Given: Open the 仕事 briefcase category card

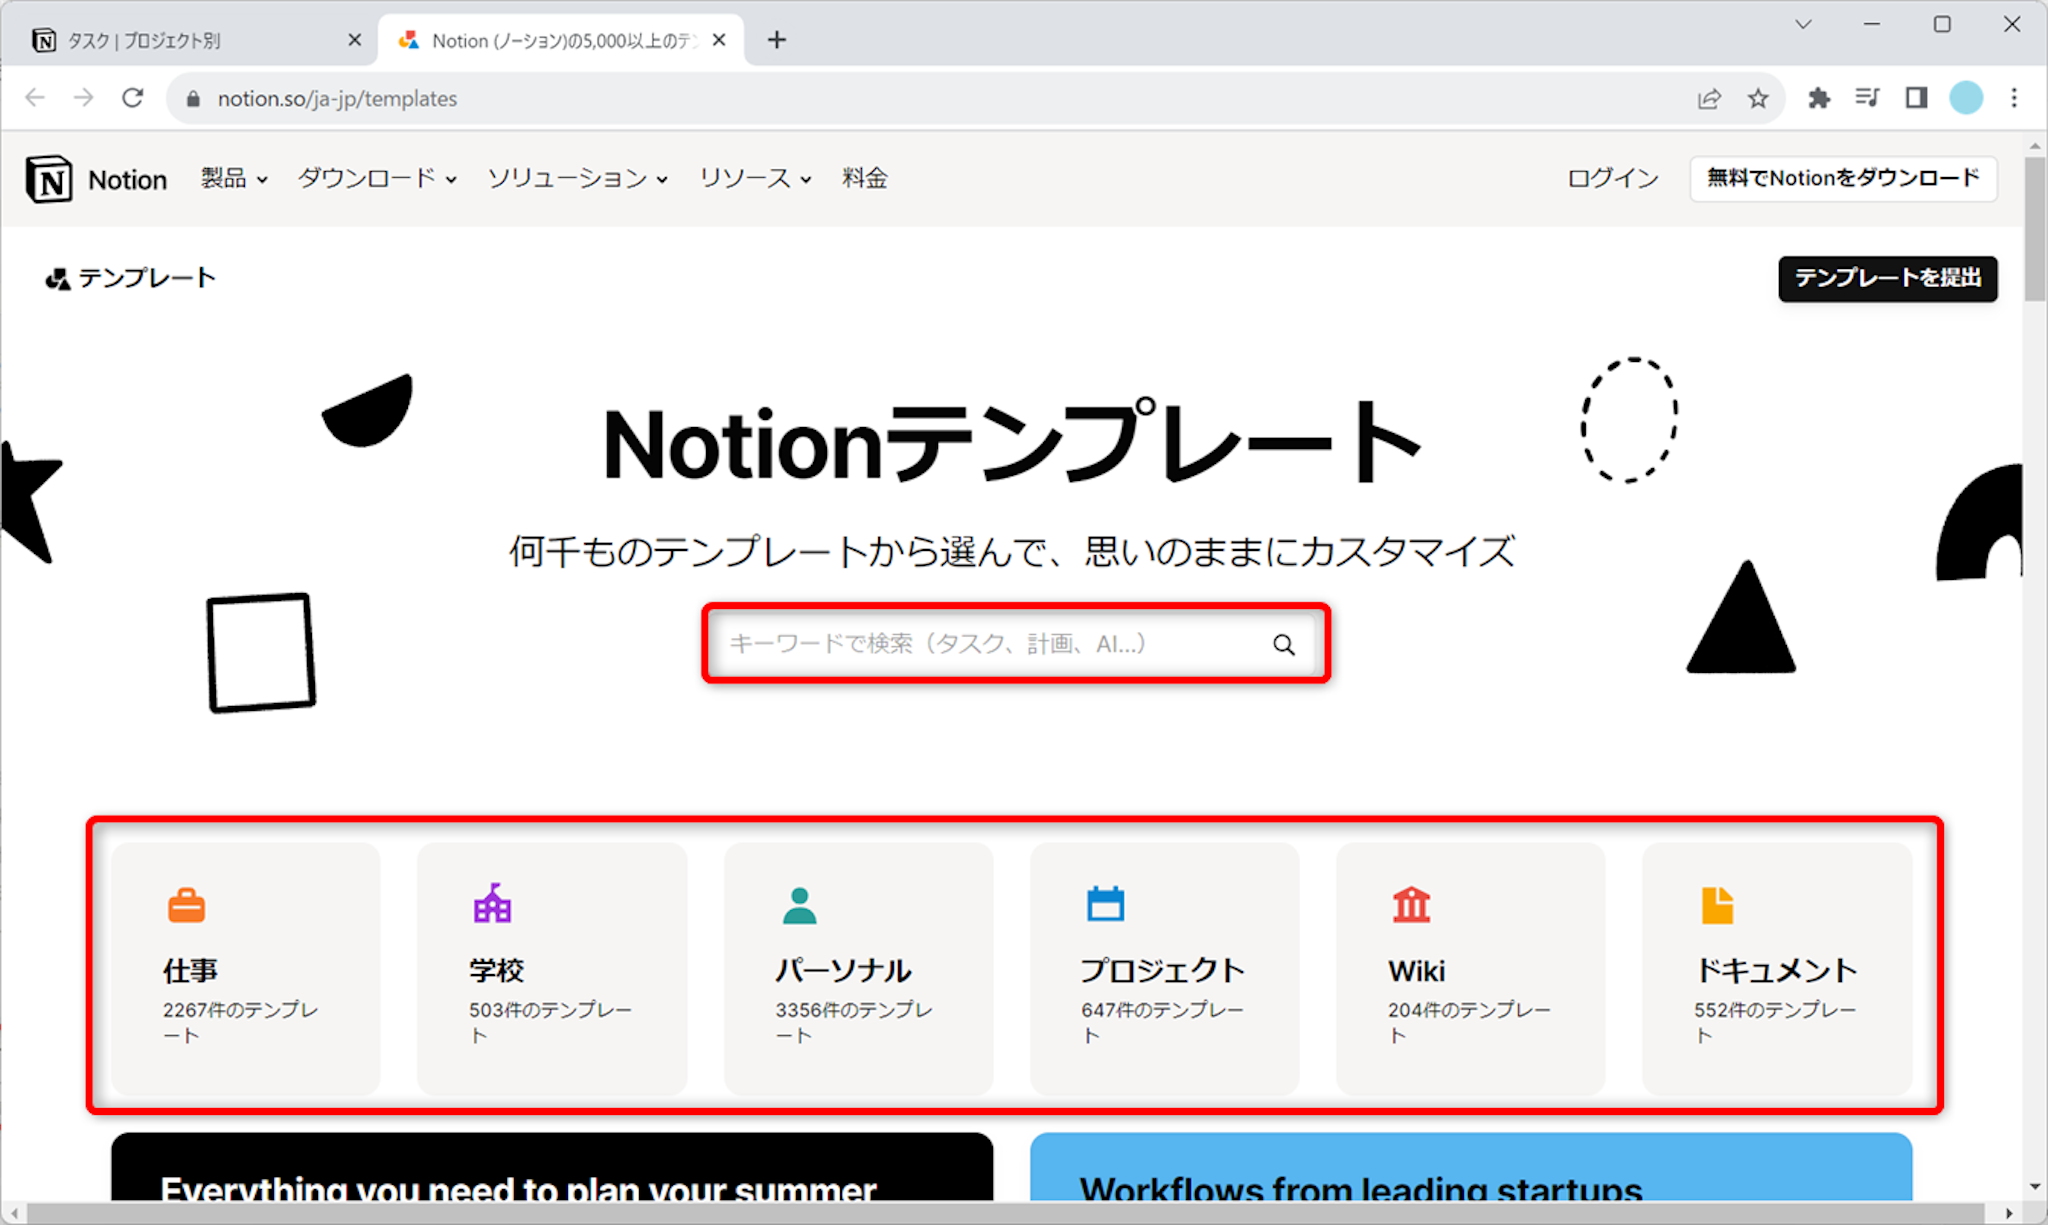Looking at the screenshot, I should click(x=246, y=967).
